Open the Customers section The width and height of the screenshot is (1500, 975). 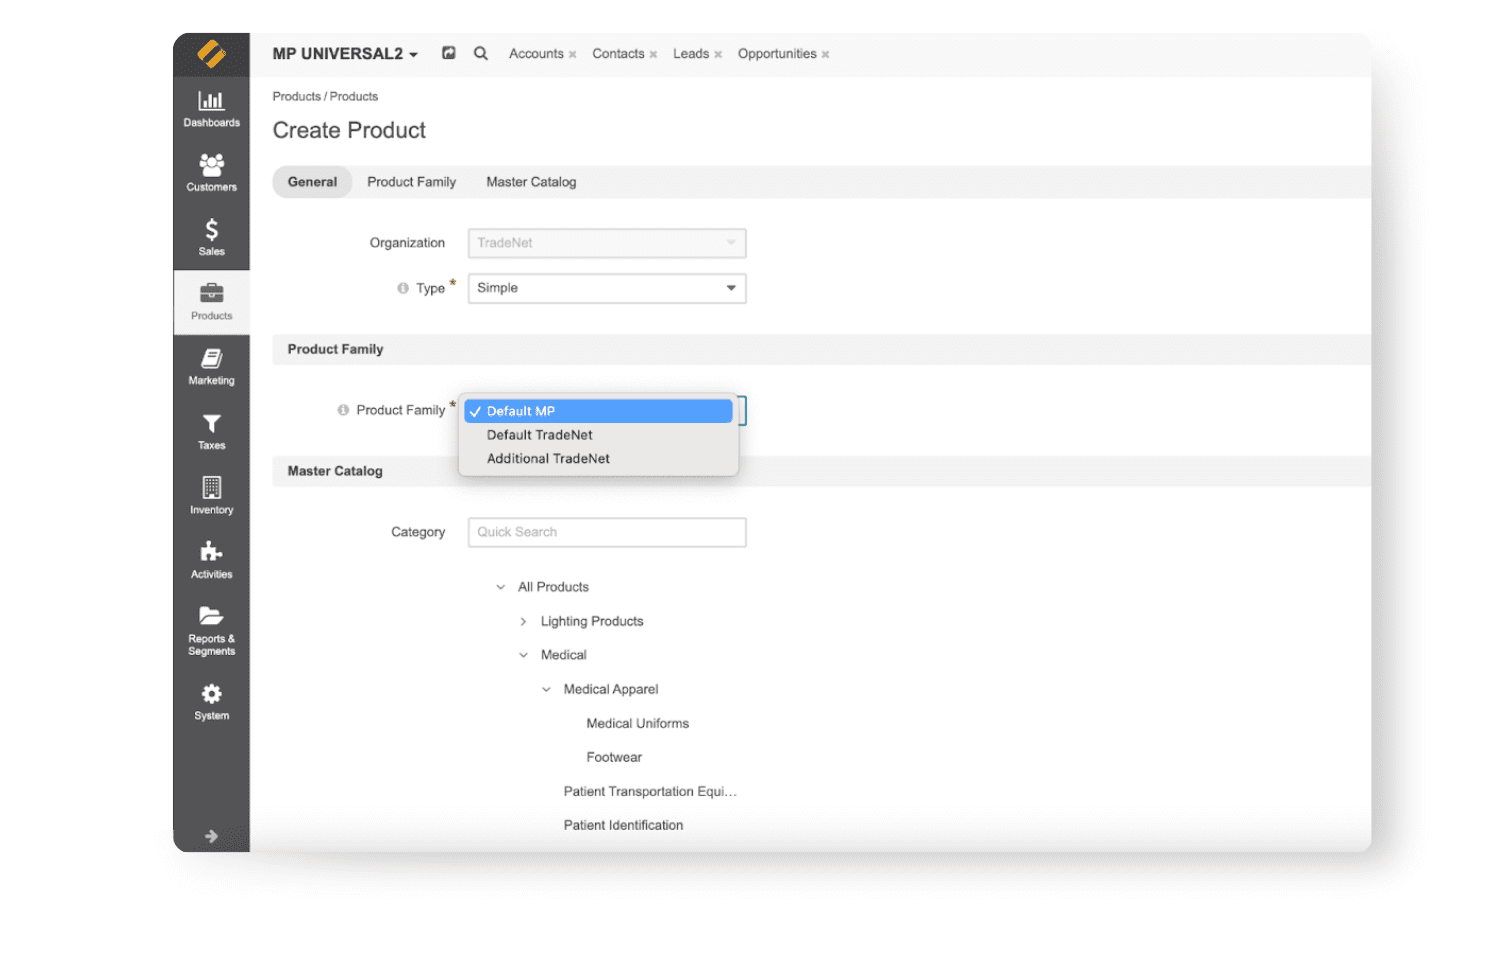(211, 172)
